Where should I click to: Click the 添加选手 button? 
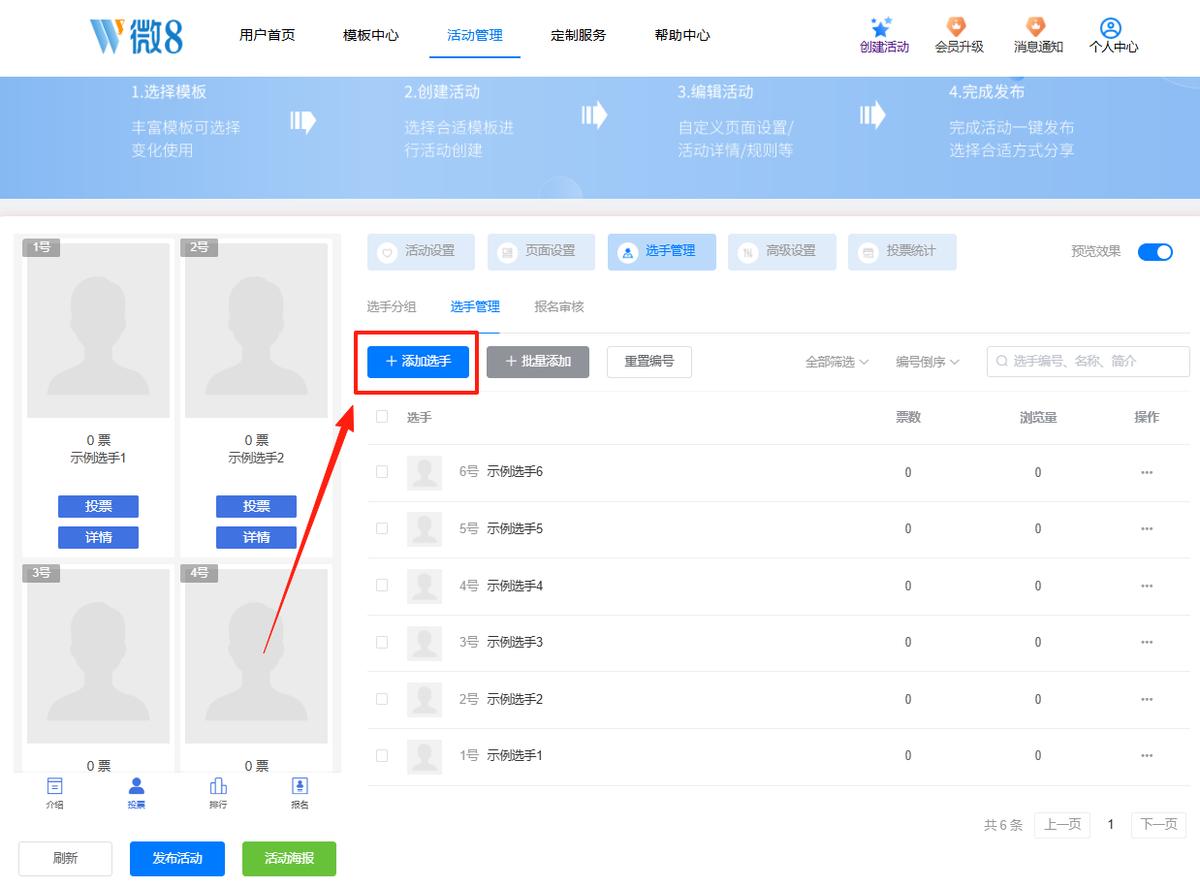(x=418, y=361)
